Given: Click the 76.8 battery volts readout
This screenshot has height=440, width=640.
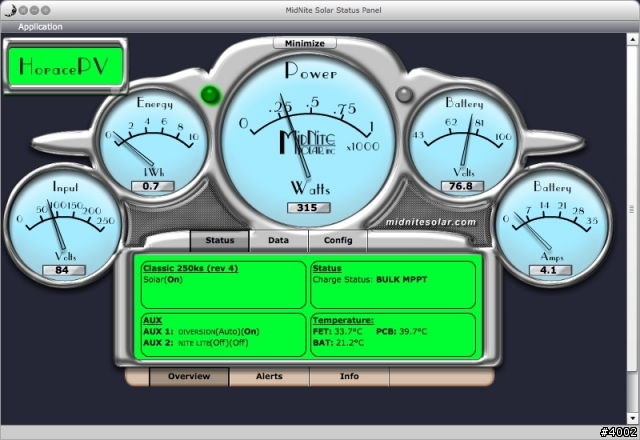Looking at the screenshot, I should point(462,187).
